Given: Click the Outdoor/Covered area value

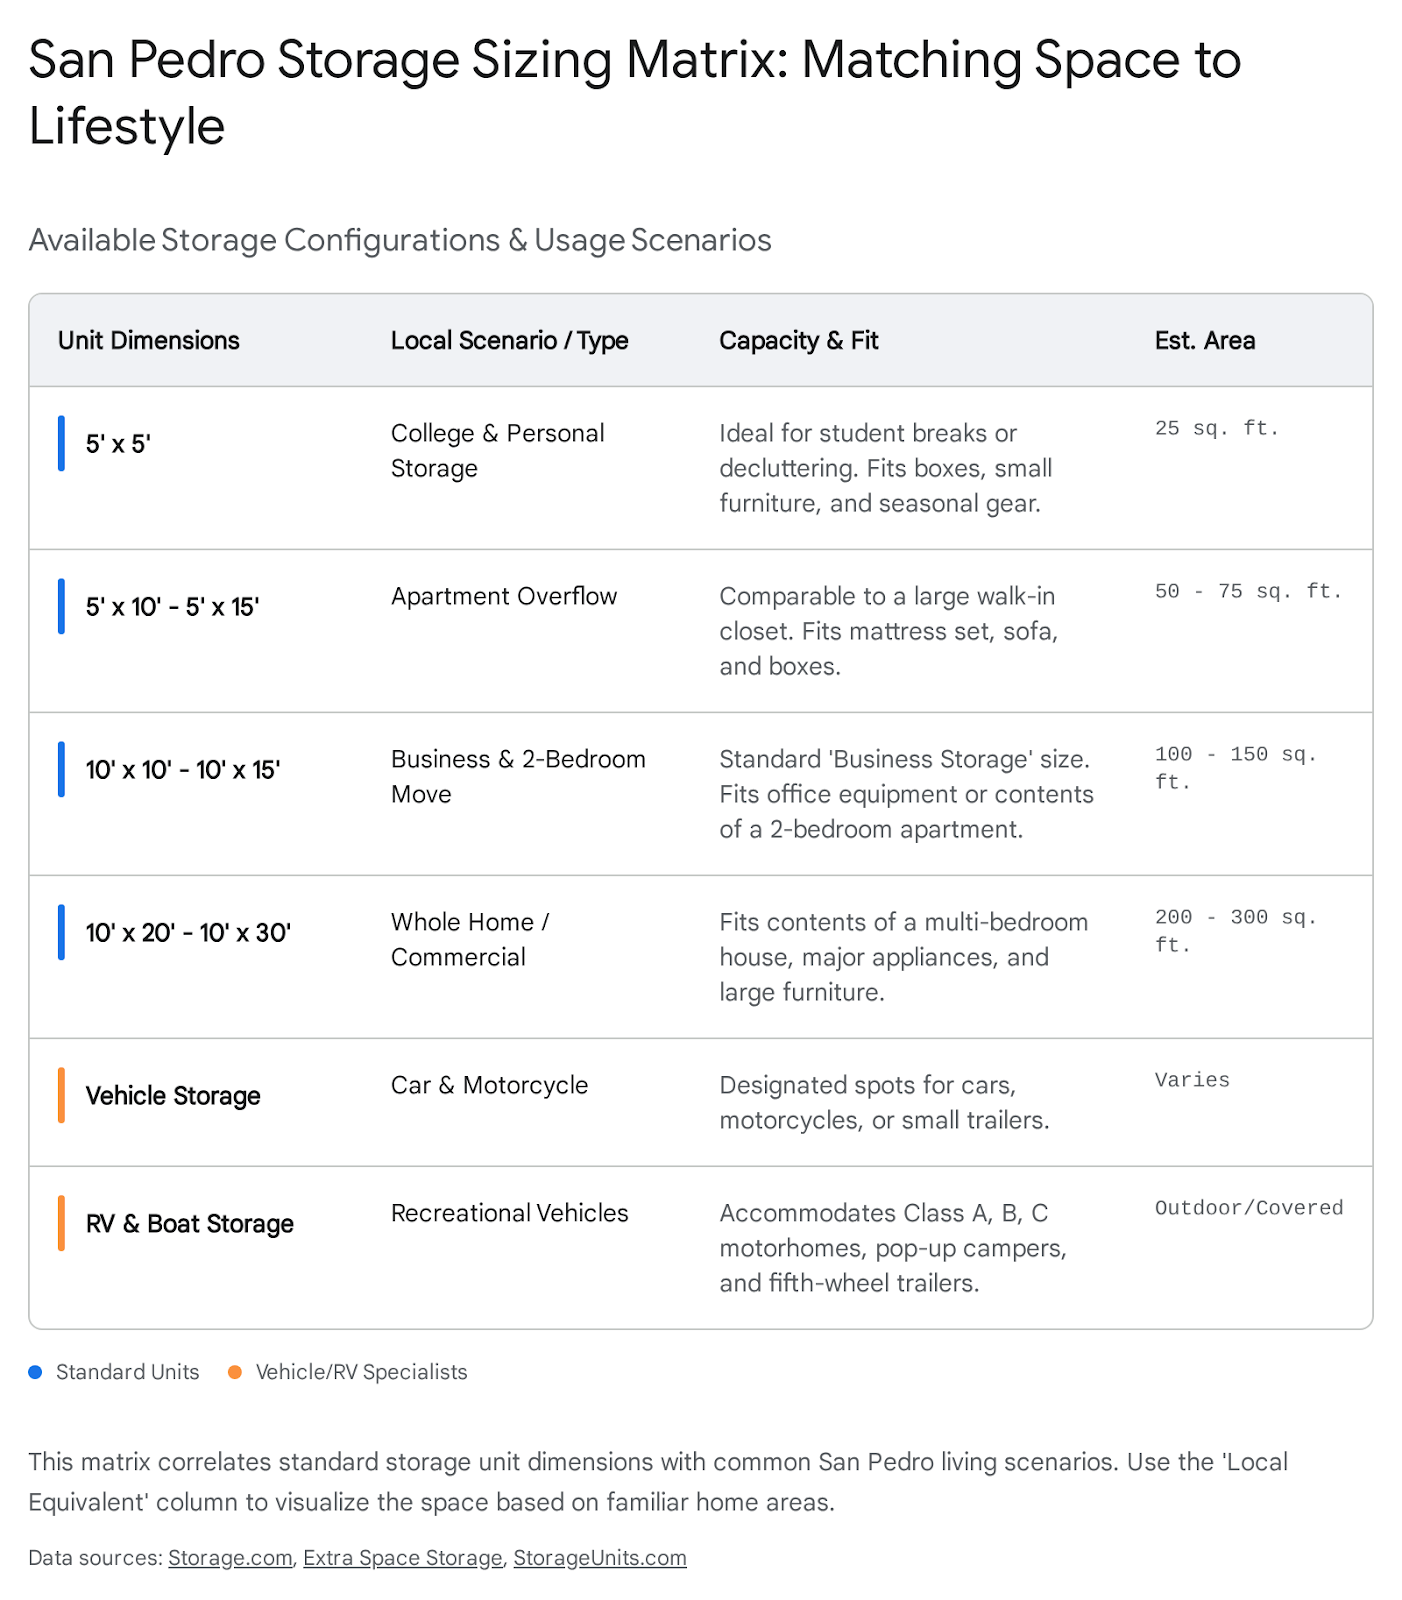Looking at the screenshot, I should pos(1248,1208).
